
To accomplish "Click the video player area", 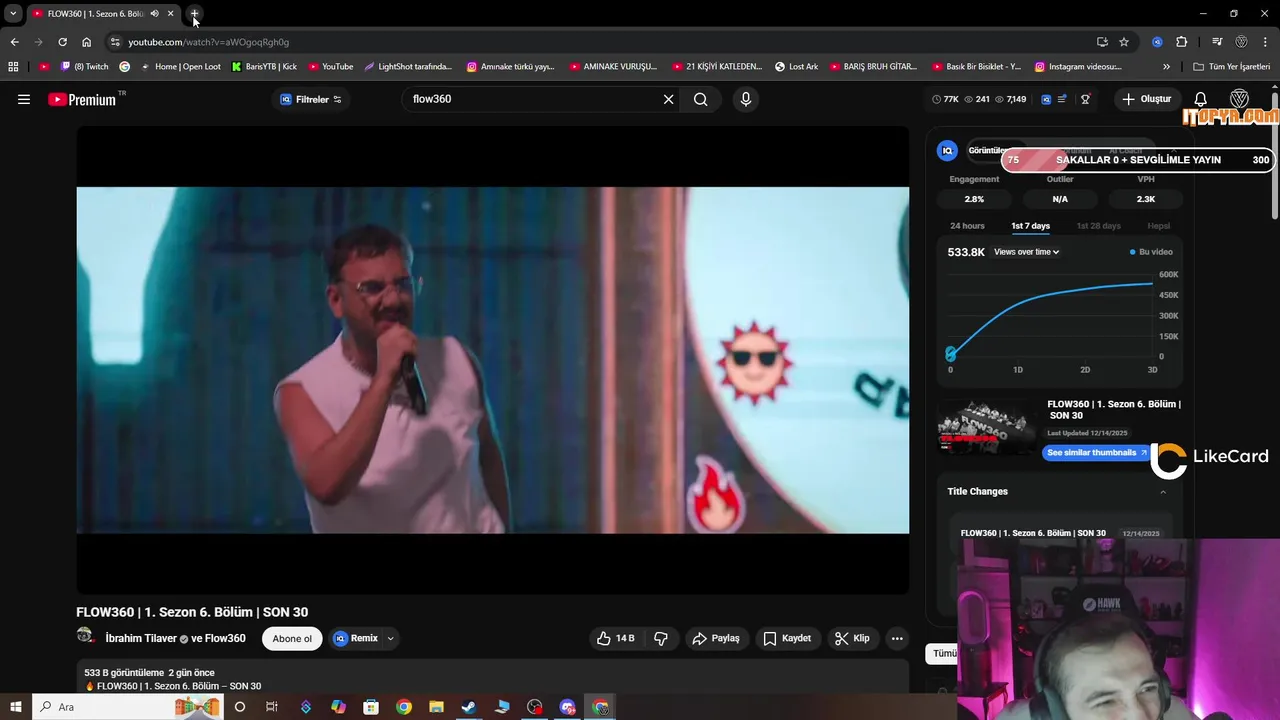I will coord(493,360).
